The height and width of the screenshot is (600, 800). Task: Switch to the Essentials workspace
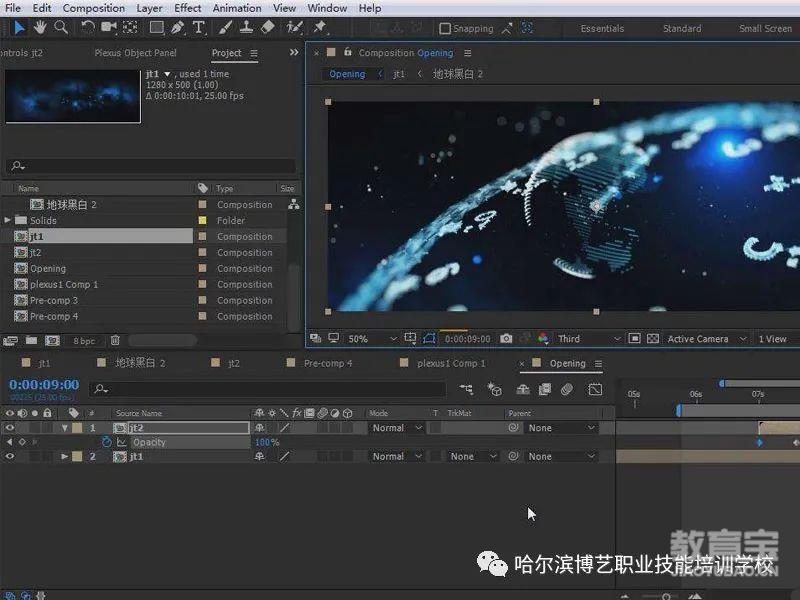[602, 29]
